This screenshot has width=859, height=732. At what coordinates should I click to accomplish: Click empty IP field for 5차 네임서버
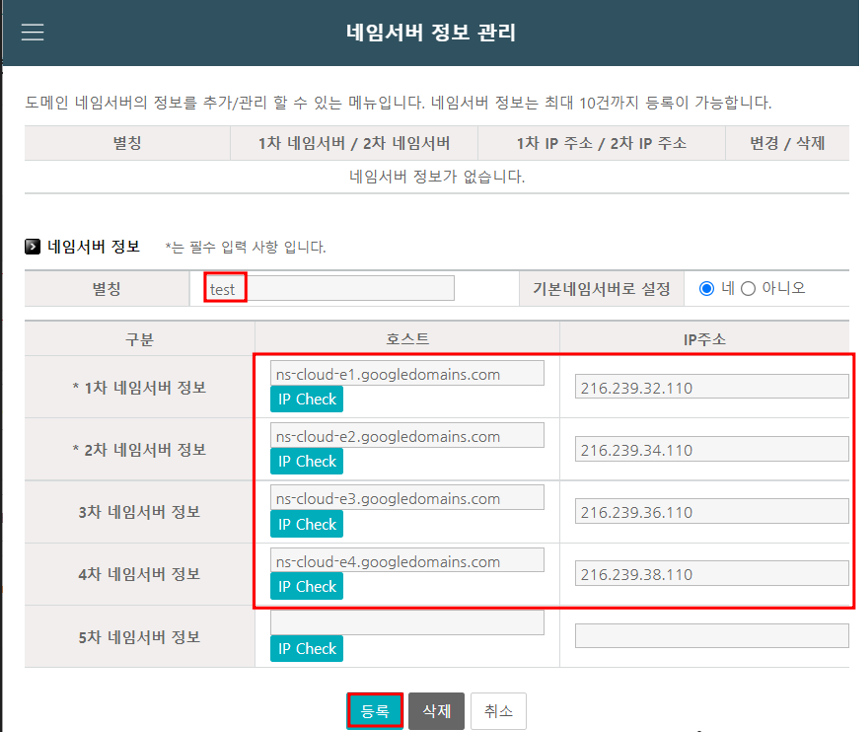pyautogui.click(x=712, y=636)
